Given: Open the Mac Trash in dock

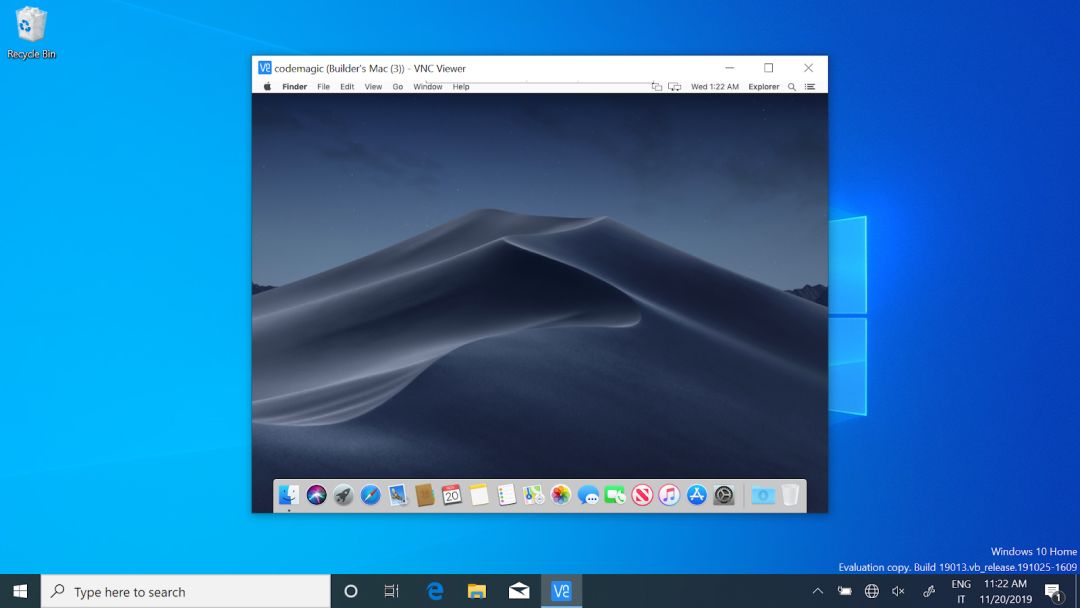Looking at the screenshot, I should pos(790,495).
